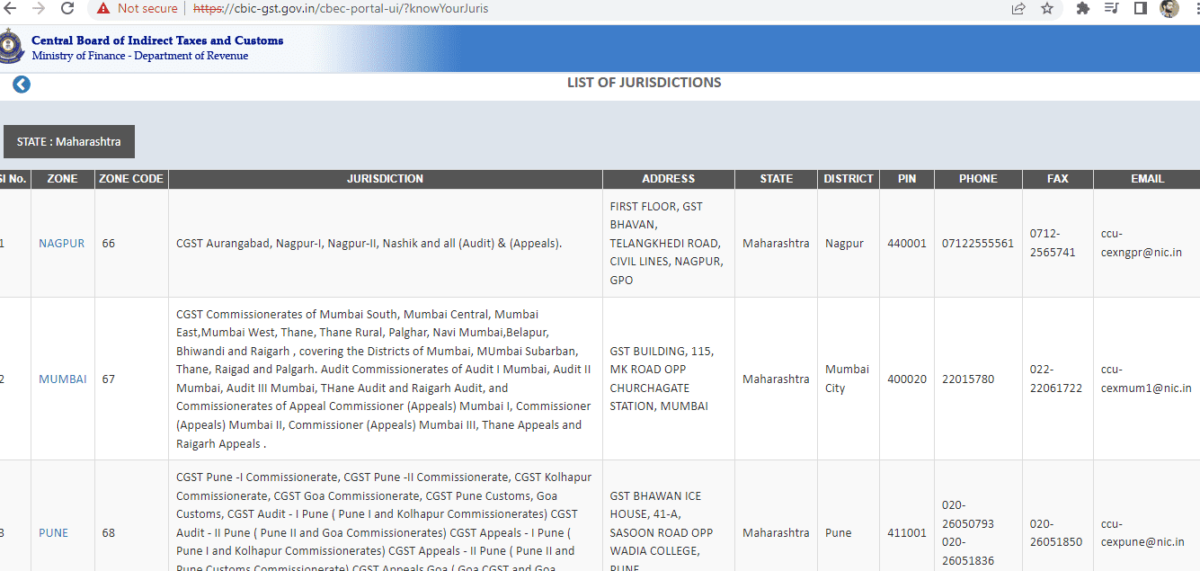Bookmark this page with star icon
Viewport: 1200px width, 571px height.
click(x=1047, y=9)
